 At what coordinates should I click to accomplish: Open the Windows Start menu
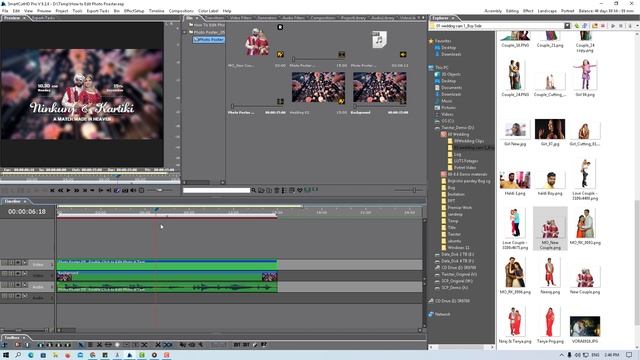(5, 355)
